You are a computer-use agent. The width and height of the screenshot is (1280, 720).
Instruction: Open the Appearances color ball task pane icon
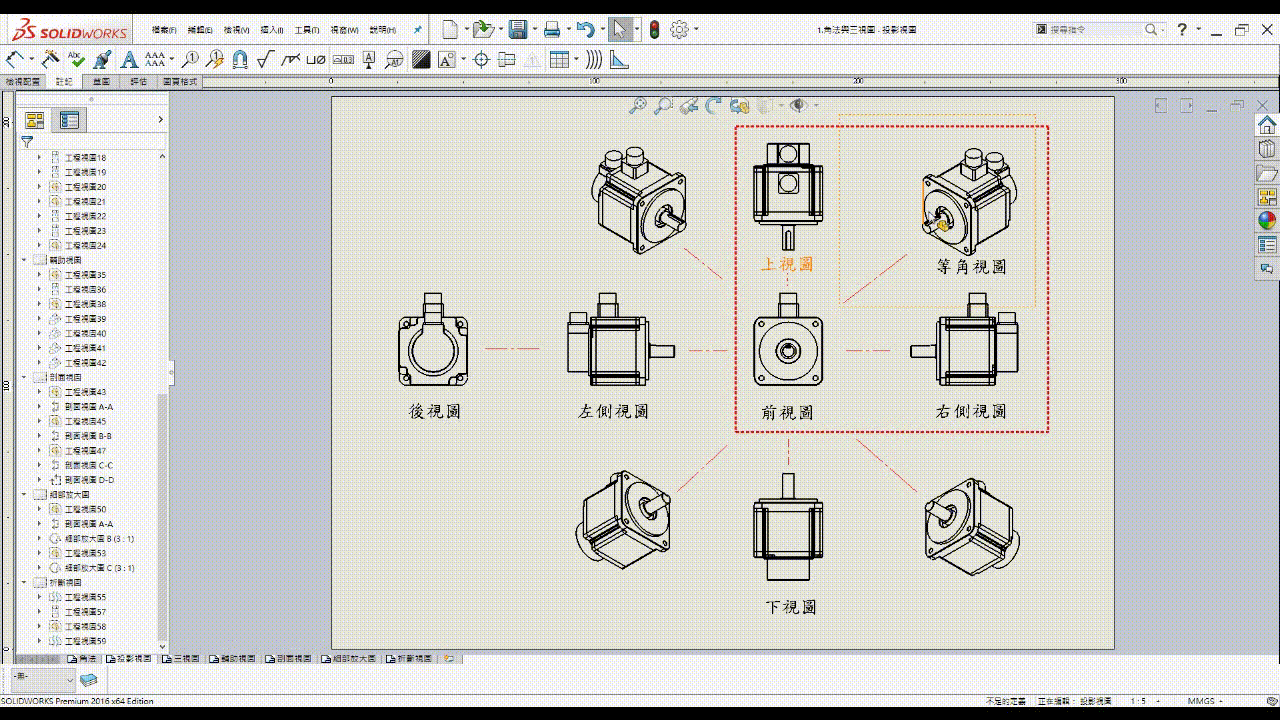point(1267,220)
